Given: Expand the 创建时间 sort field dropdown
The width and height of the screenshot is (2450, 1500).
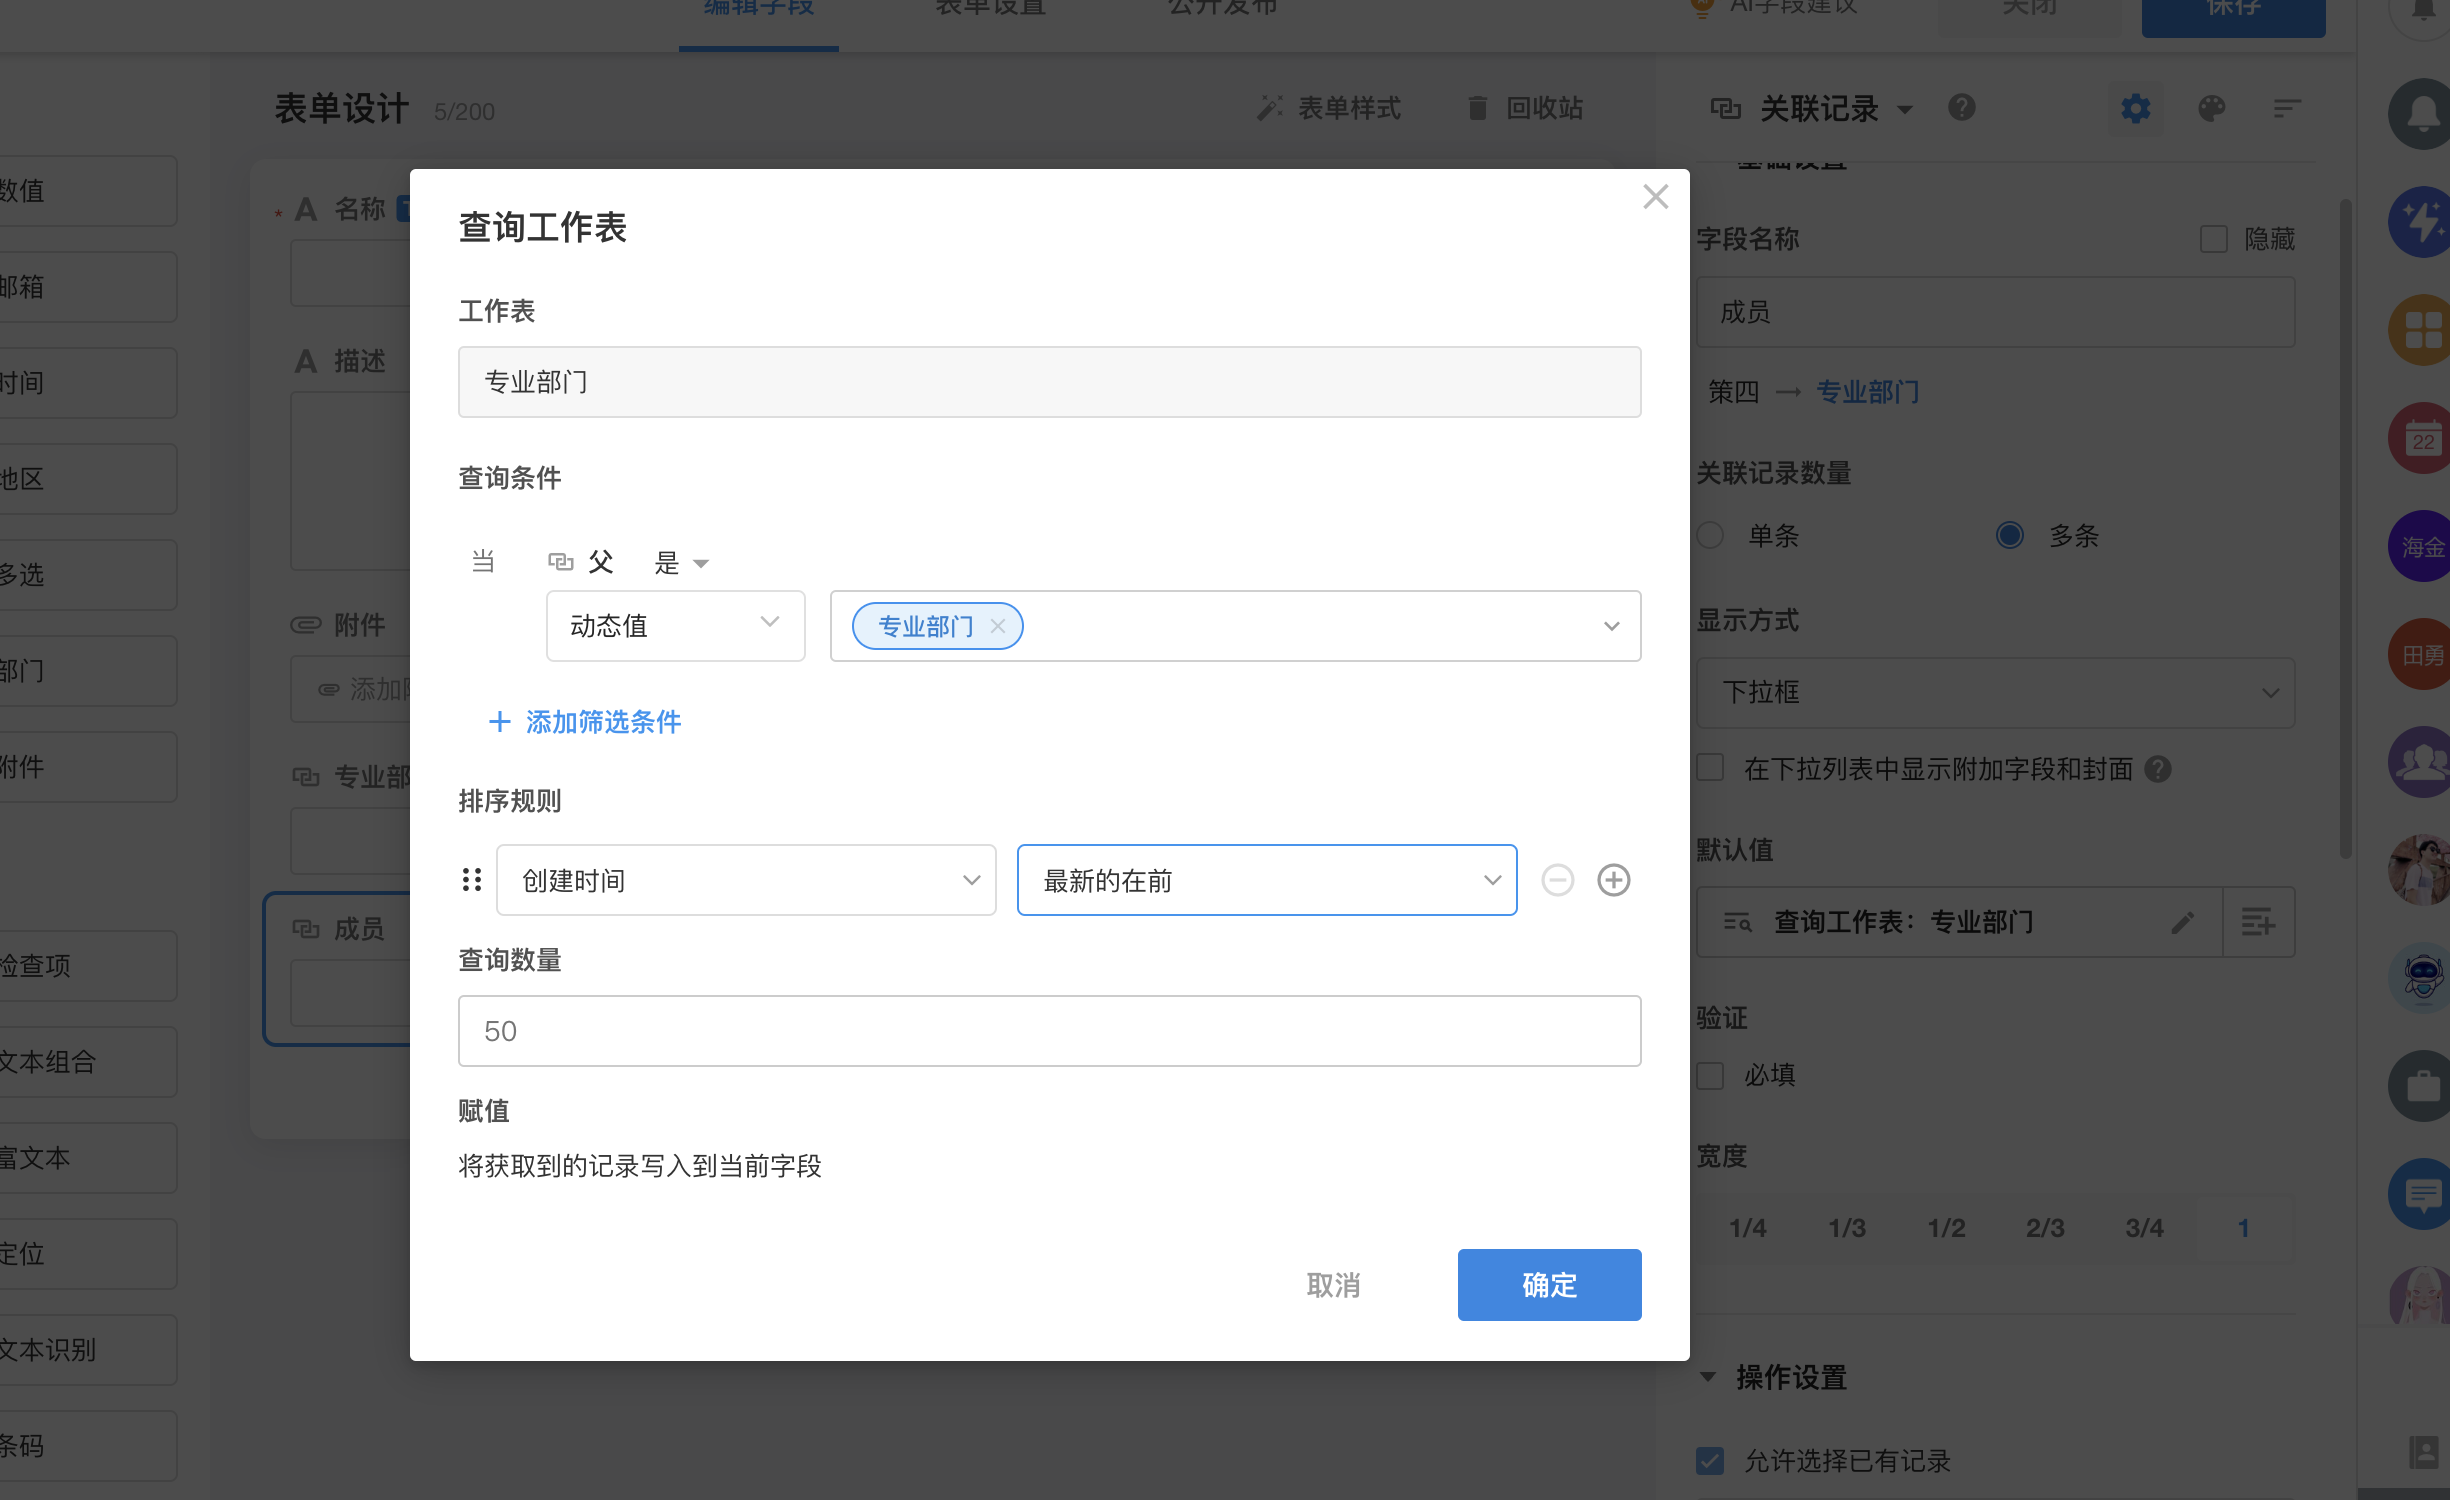Looking at the screenshot, I should coord(746,880).
